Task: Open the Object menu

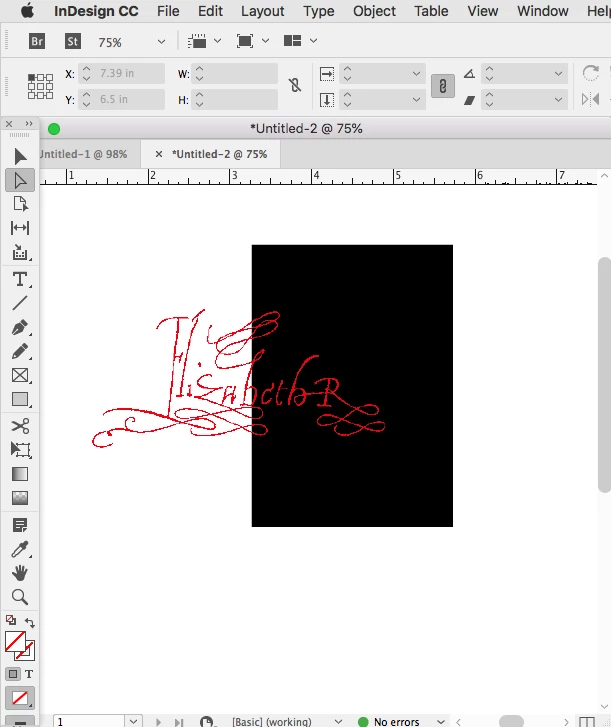Action: click(x=374, y=11)
